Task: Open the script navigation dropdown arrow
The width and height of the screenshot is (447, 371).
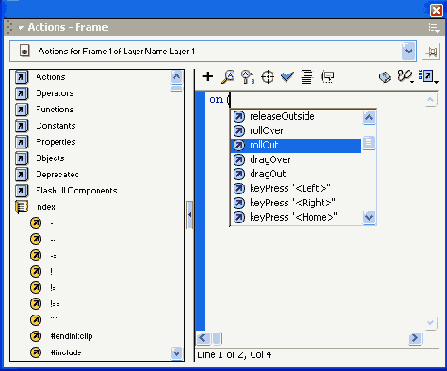Action: 409,51
